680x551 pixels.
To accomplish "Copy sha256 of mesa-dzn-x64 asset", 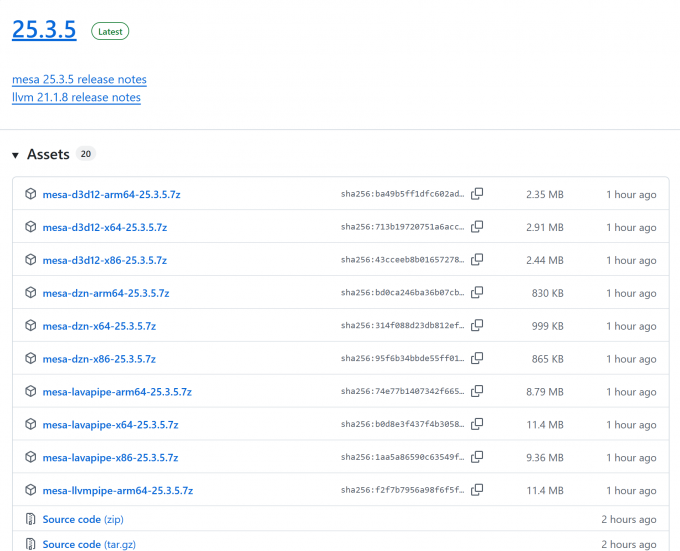I will pyautogui.click(x=477, y=325).
